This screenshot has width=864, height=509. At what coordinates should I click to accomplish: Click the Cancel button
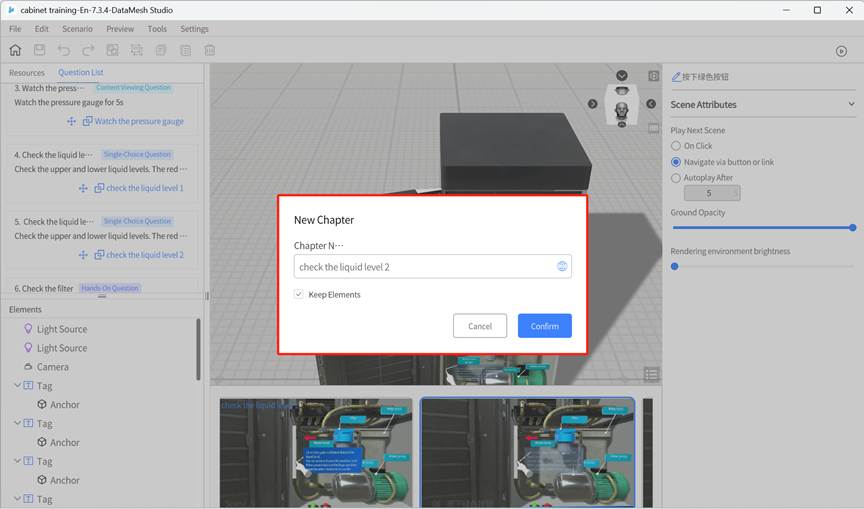[480, 326]
